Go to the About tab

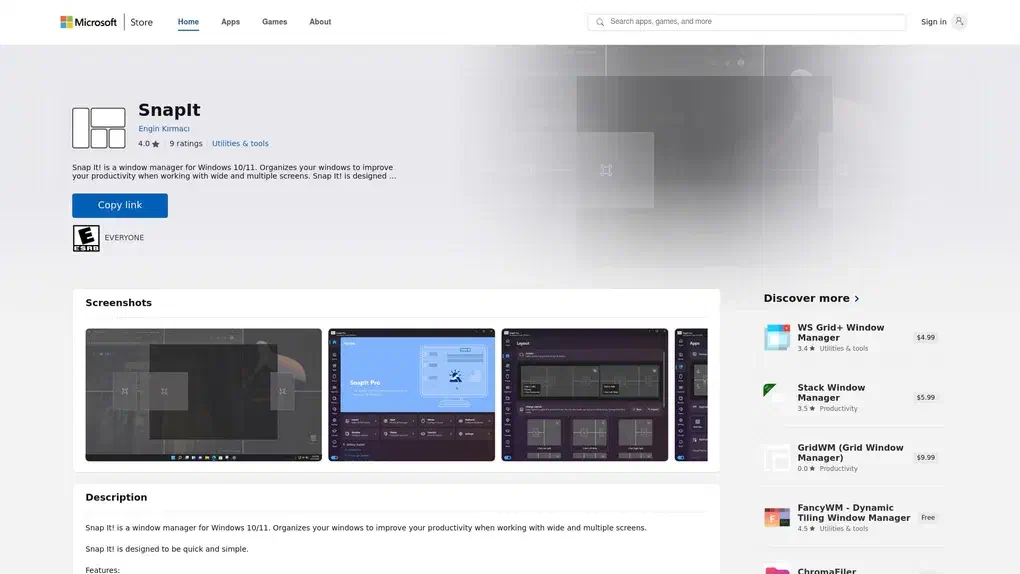click(320, 21)
